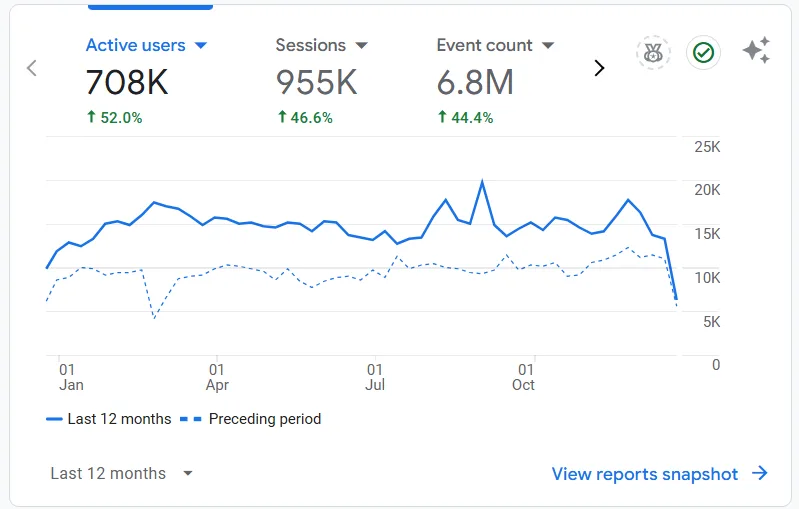Click the dashed line Preceding period legend marker
Image resolution: width=799 pixels, height=509 pixels.
tap(191, 419)
